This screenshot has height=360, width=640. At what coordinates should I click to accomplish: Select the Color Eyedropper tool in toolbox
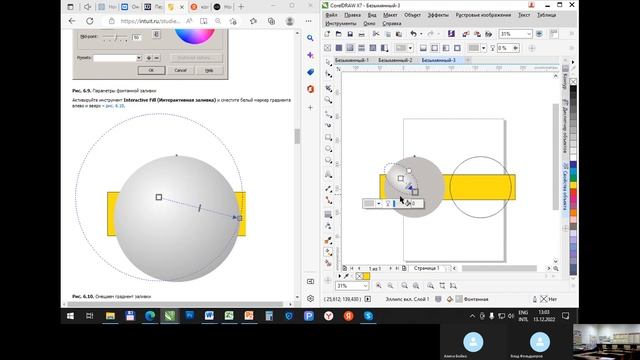328,241
